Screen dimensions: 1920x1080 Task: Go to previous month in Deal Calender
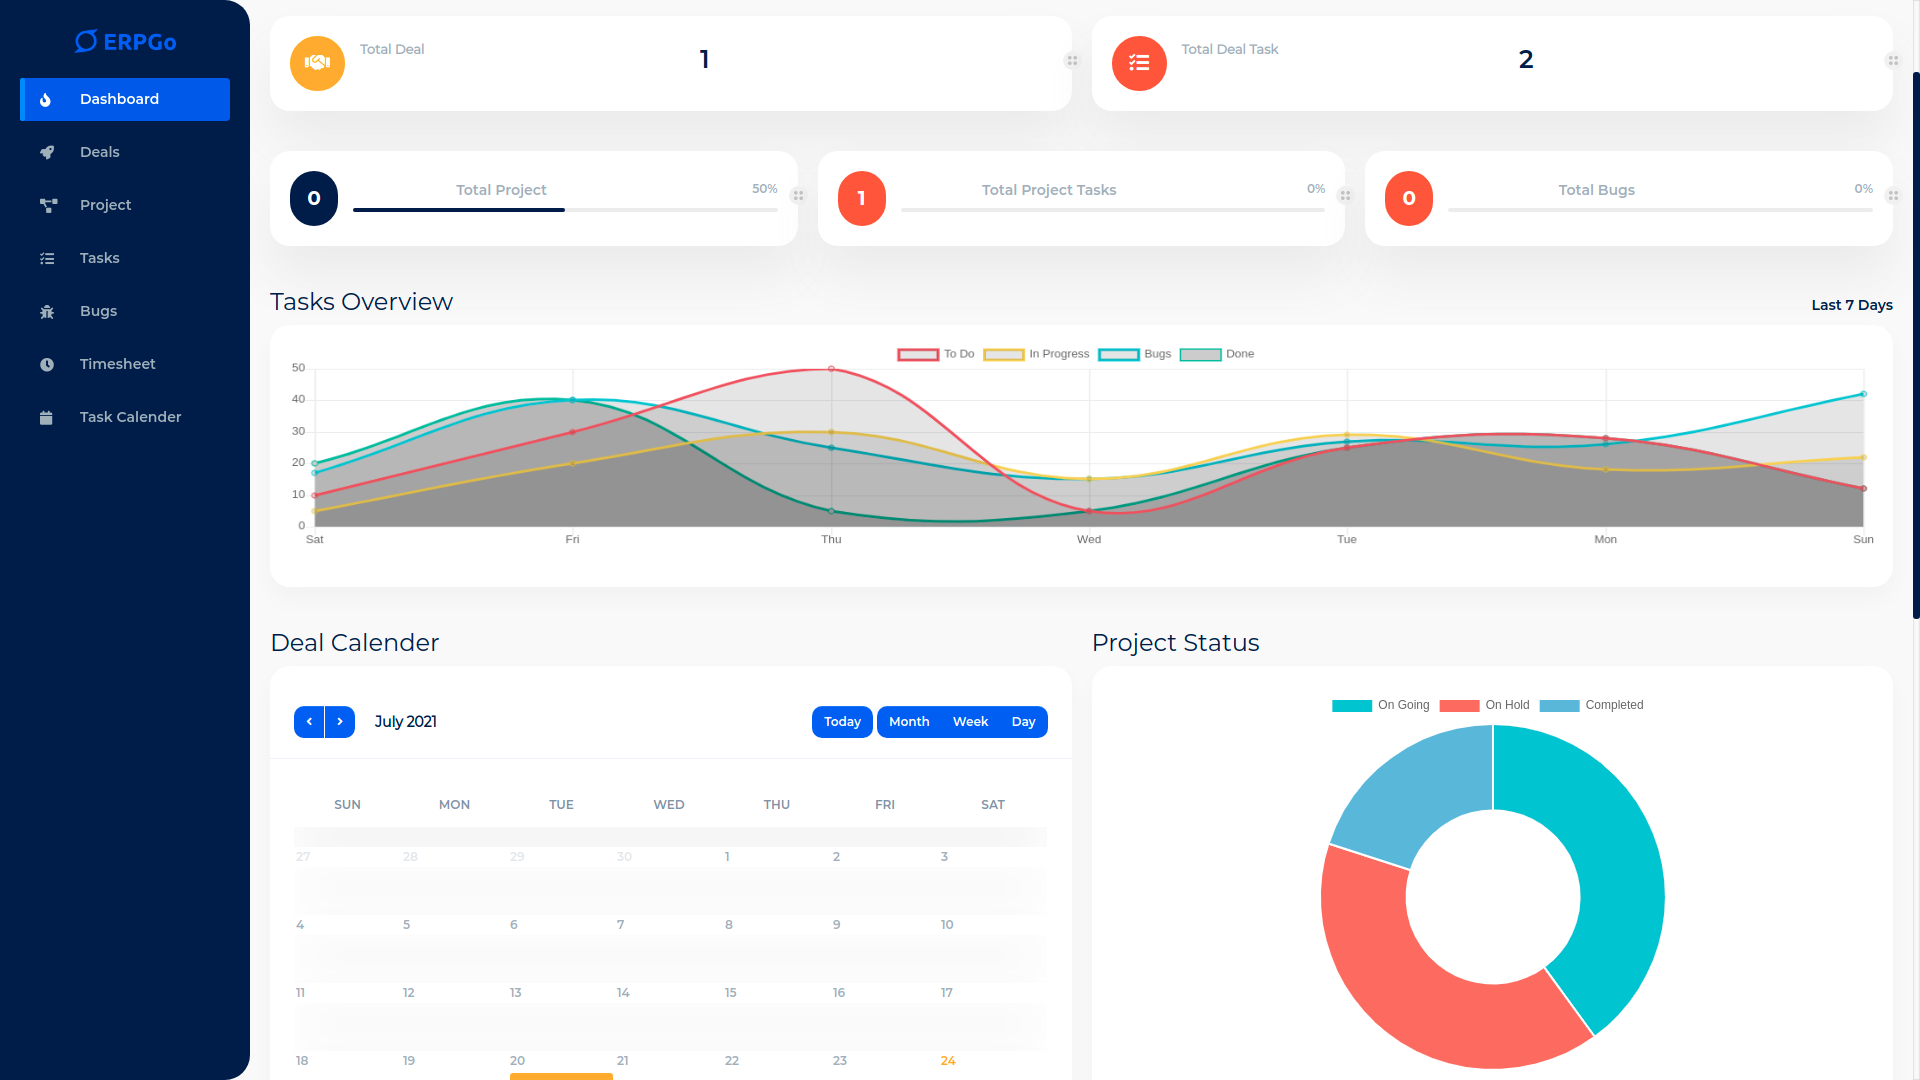pyautogui.click(x=309, y=722)
